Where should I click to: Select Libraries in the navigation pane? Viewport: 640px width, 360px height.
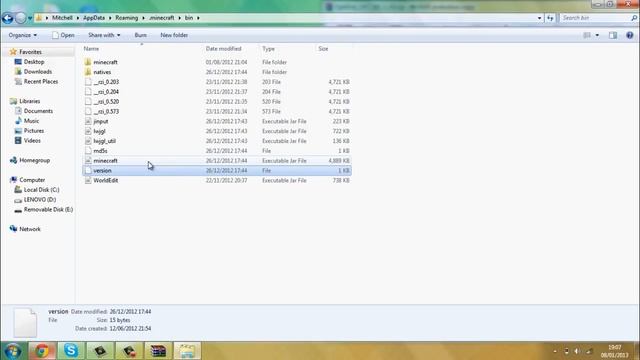click(29, 101)
